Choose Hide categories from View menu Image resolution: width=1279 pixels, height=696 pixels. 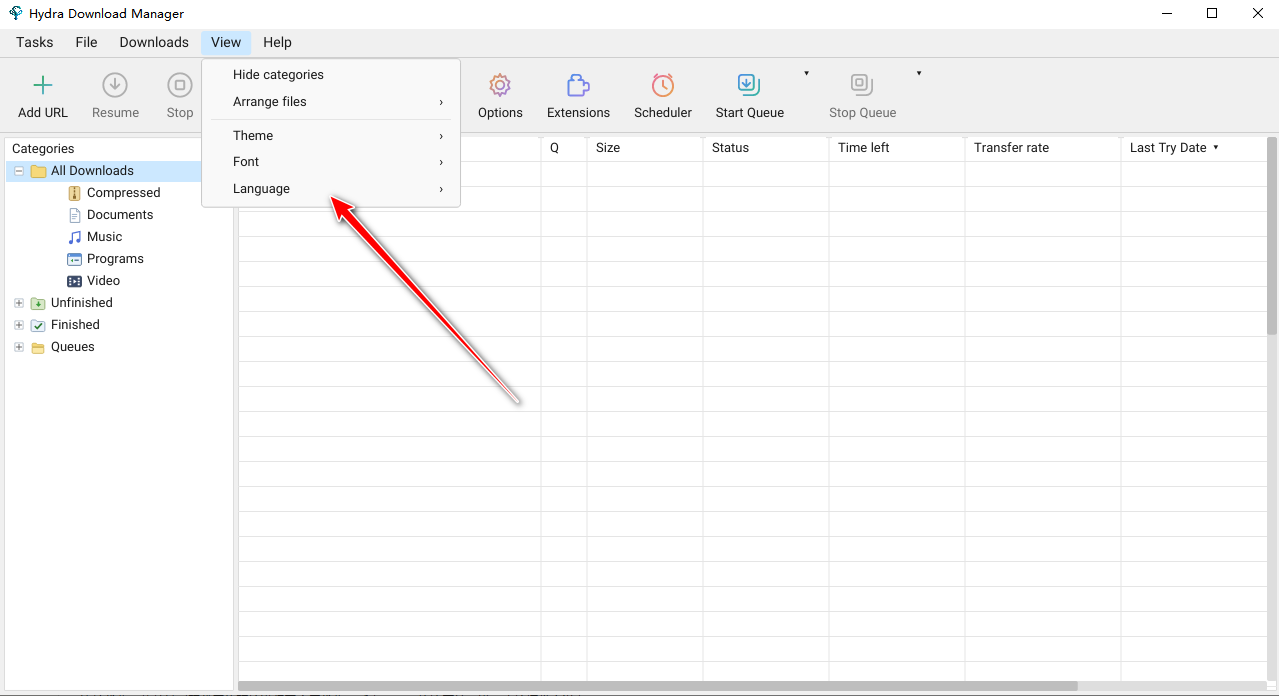pos(331,75)
